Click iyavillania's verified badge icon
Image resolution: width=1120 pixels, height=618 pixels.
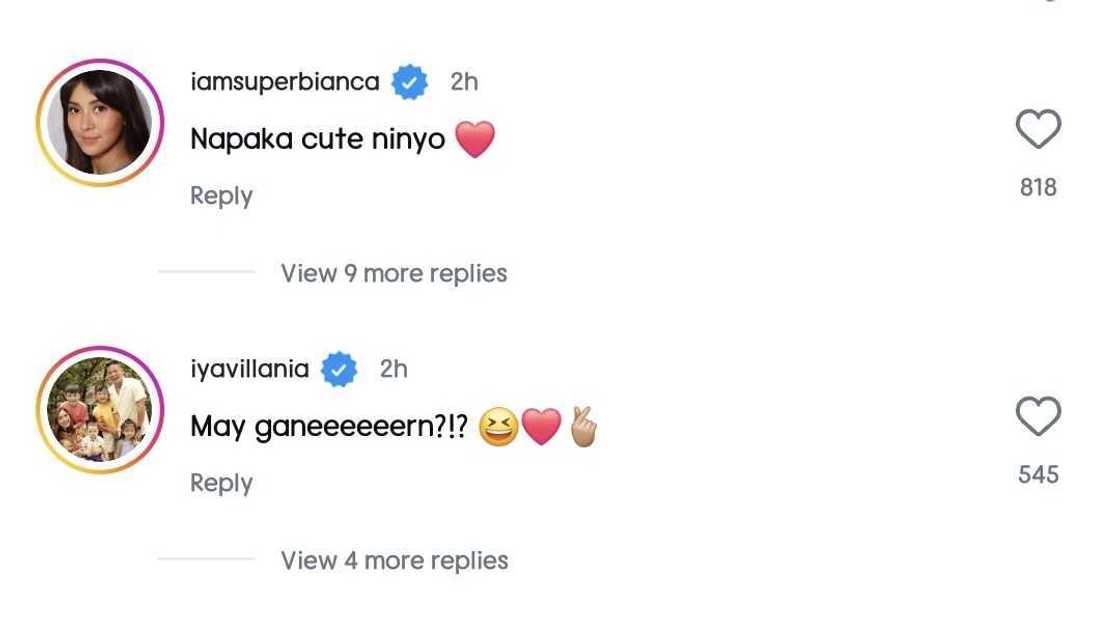(x=338, y=368)
